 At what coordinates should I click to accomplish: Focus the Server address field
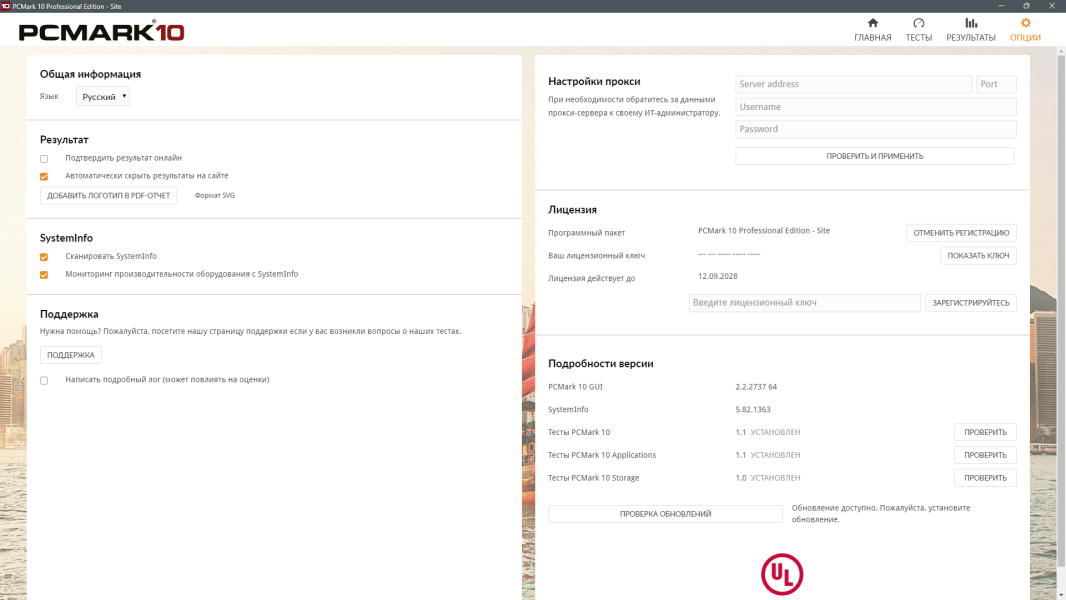click(853, 84)
